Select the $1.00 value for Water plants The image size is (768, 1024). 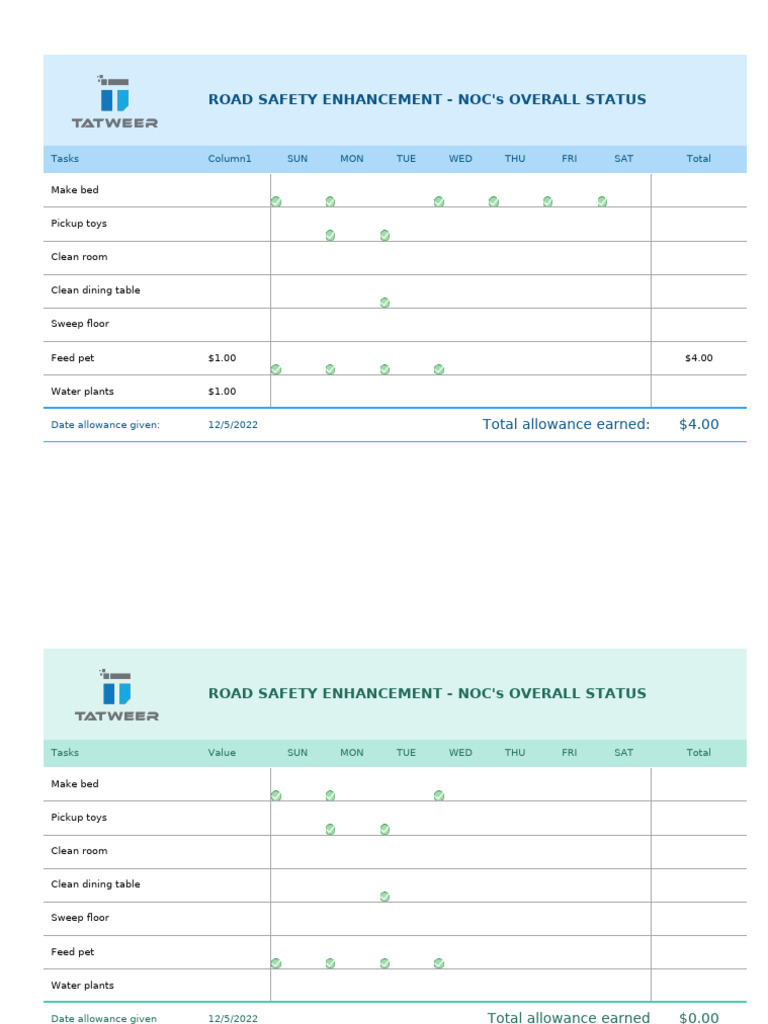222,391
